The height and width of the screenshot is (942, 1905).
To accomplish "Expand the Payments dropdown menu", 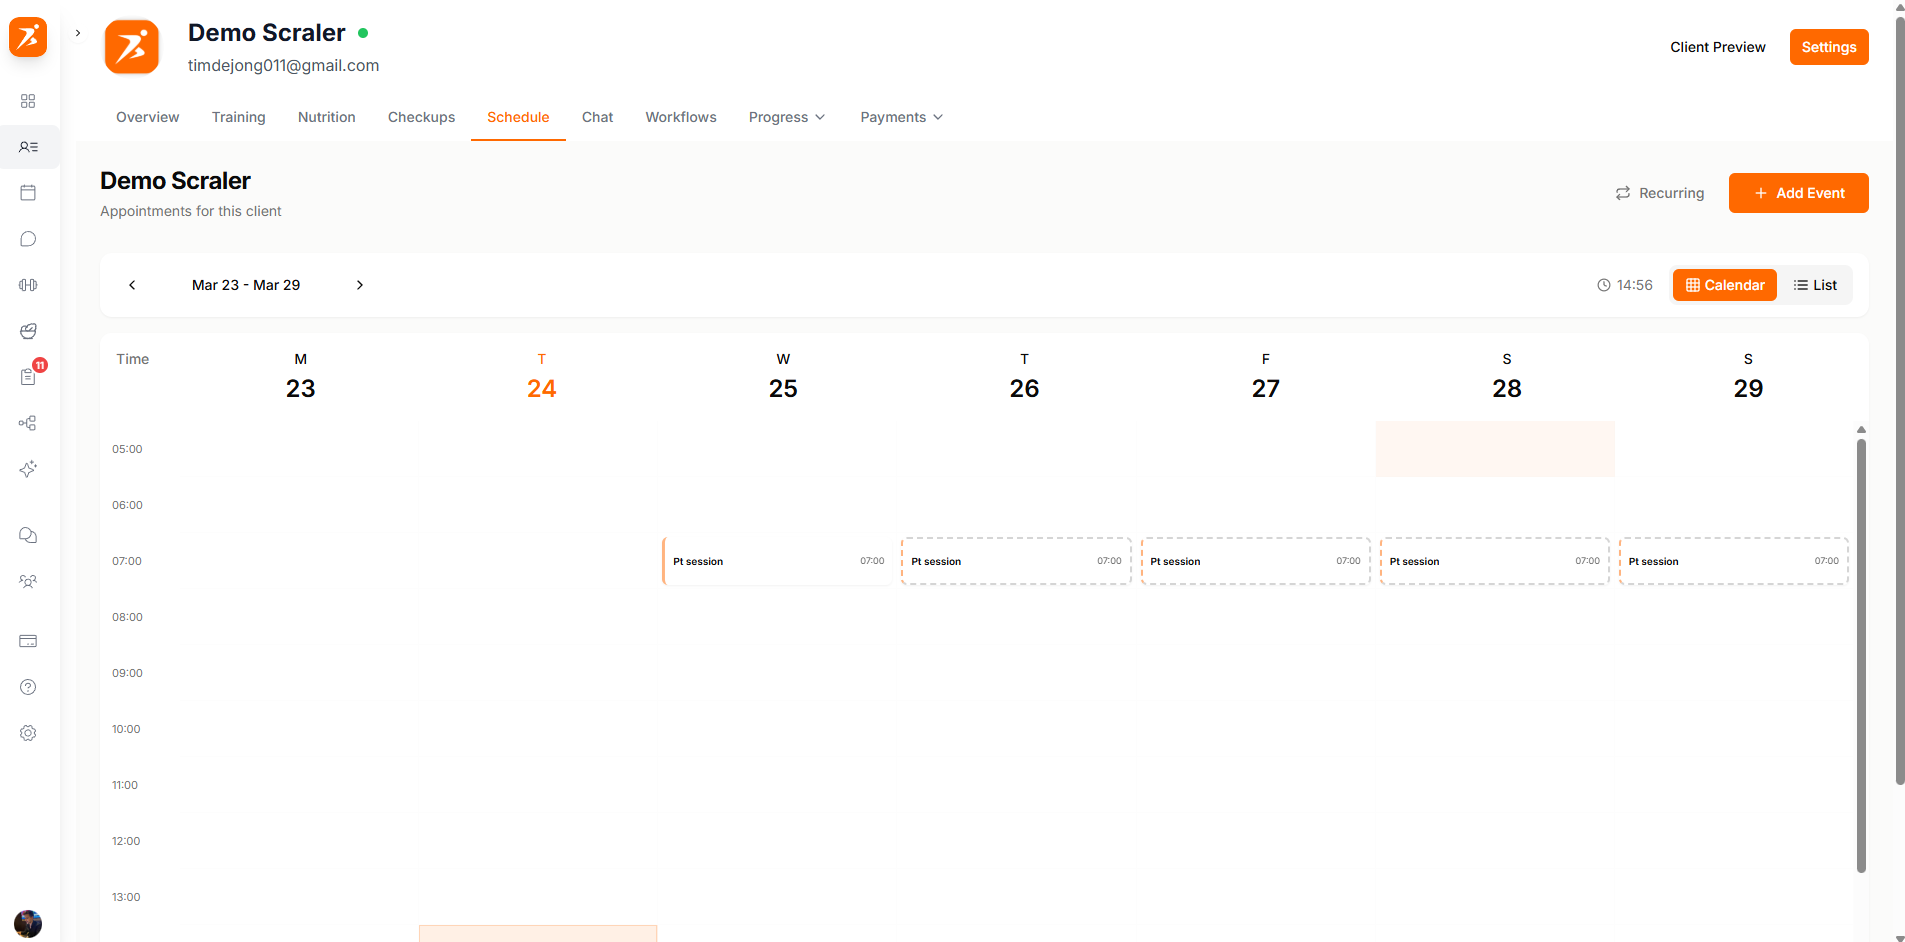I will coord(899,117).
